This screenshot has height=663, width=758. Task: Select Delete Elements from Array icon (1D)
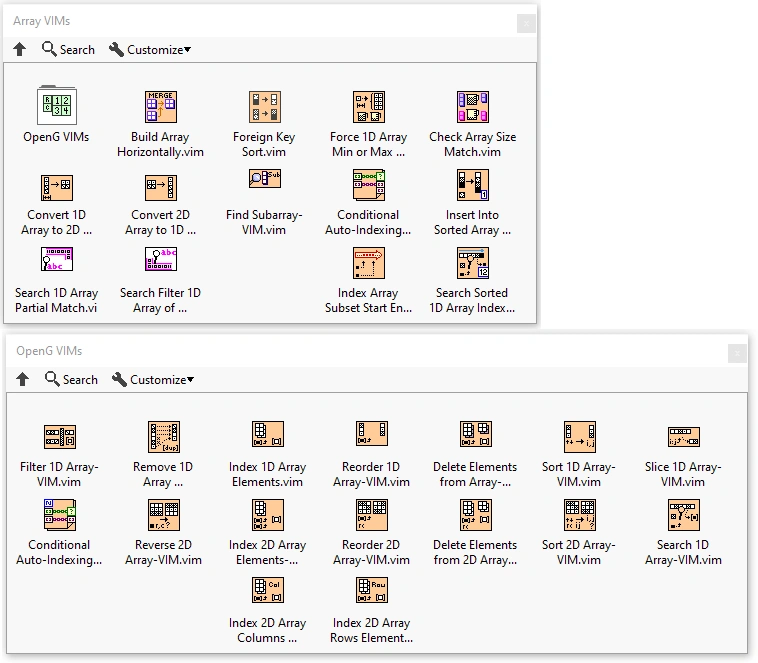click(476, 434)
